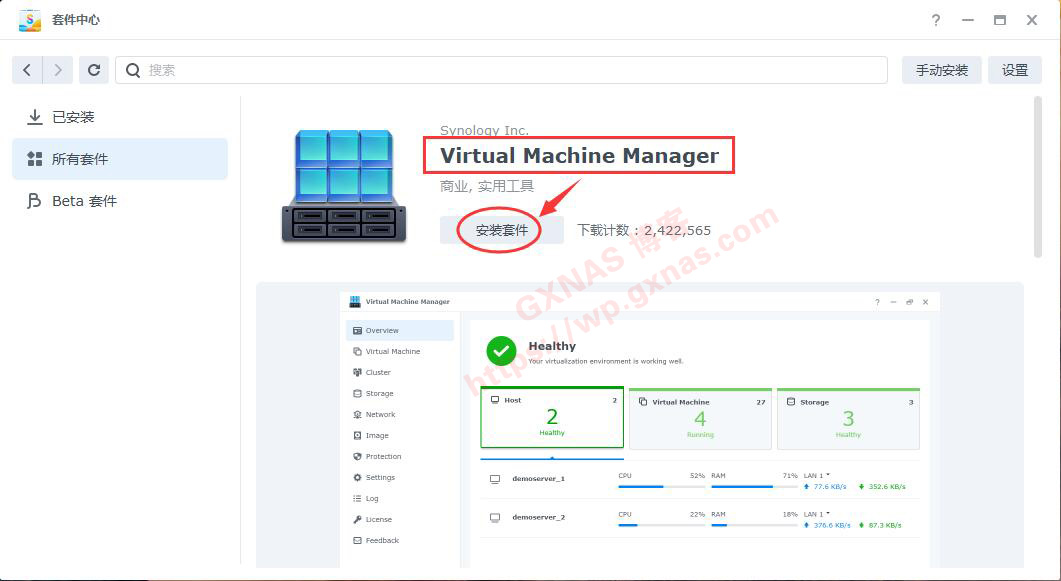Viewport: 1061px width, 581px height.
Task: Open Protection in VMM preview sidebar
Action: point(386,456)
